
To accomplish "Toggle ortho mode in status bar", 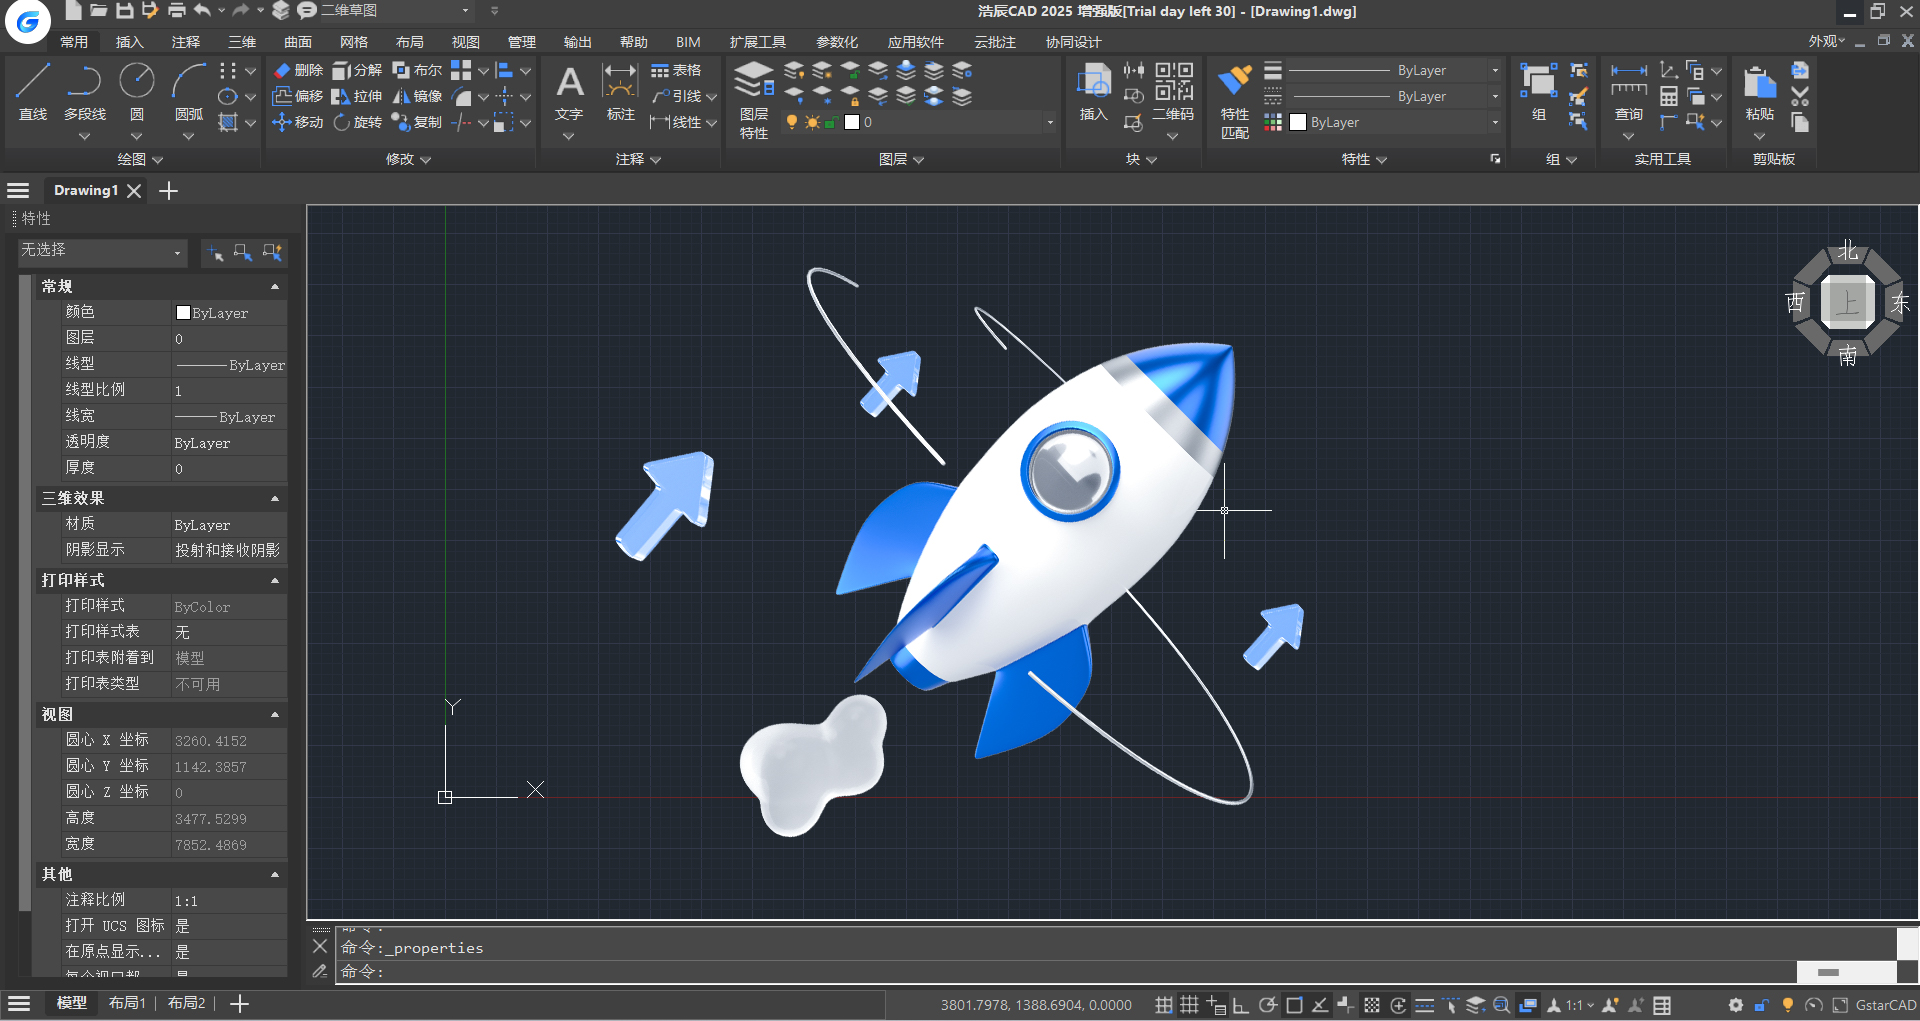I will (1241, 1005).
